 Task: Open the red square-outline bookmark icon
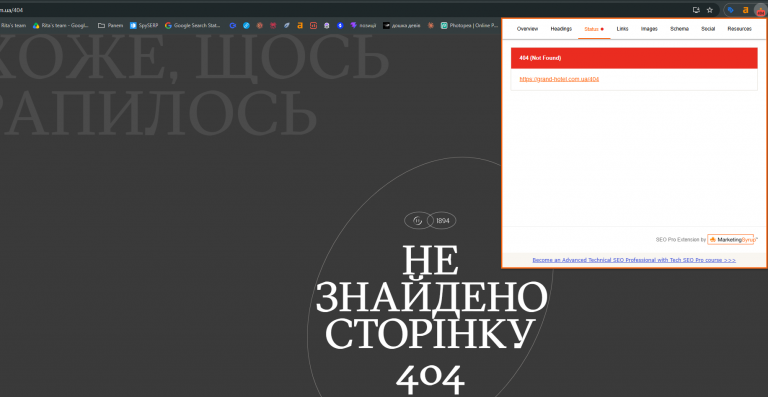[x=313, y=25]
